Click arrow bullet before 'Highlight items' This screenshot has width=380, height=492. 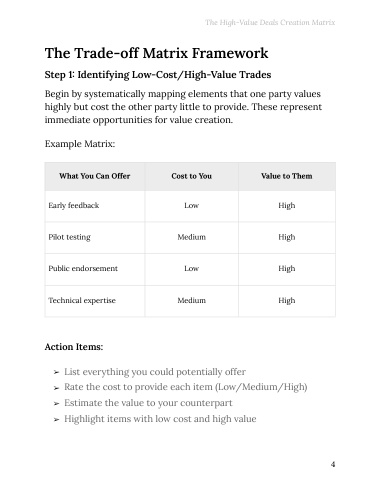[x=56, y=420]
